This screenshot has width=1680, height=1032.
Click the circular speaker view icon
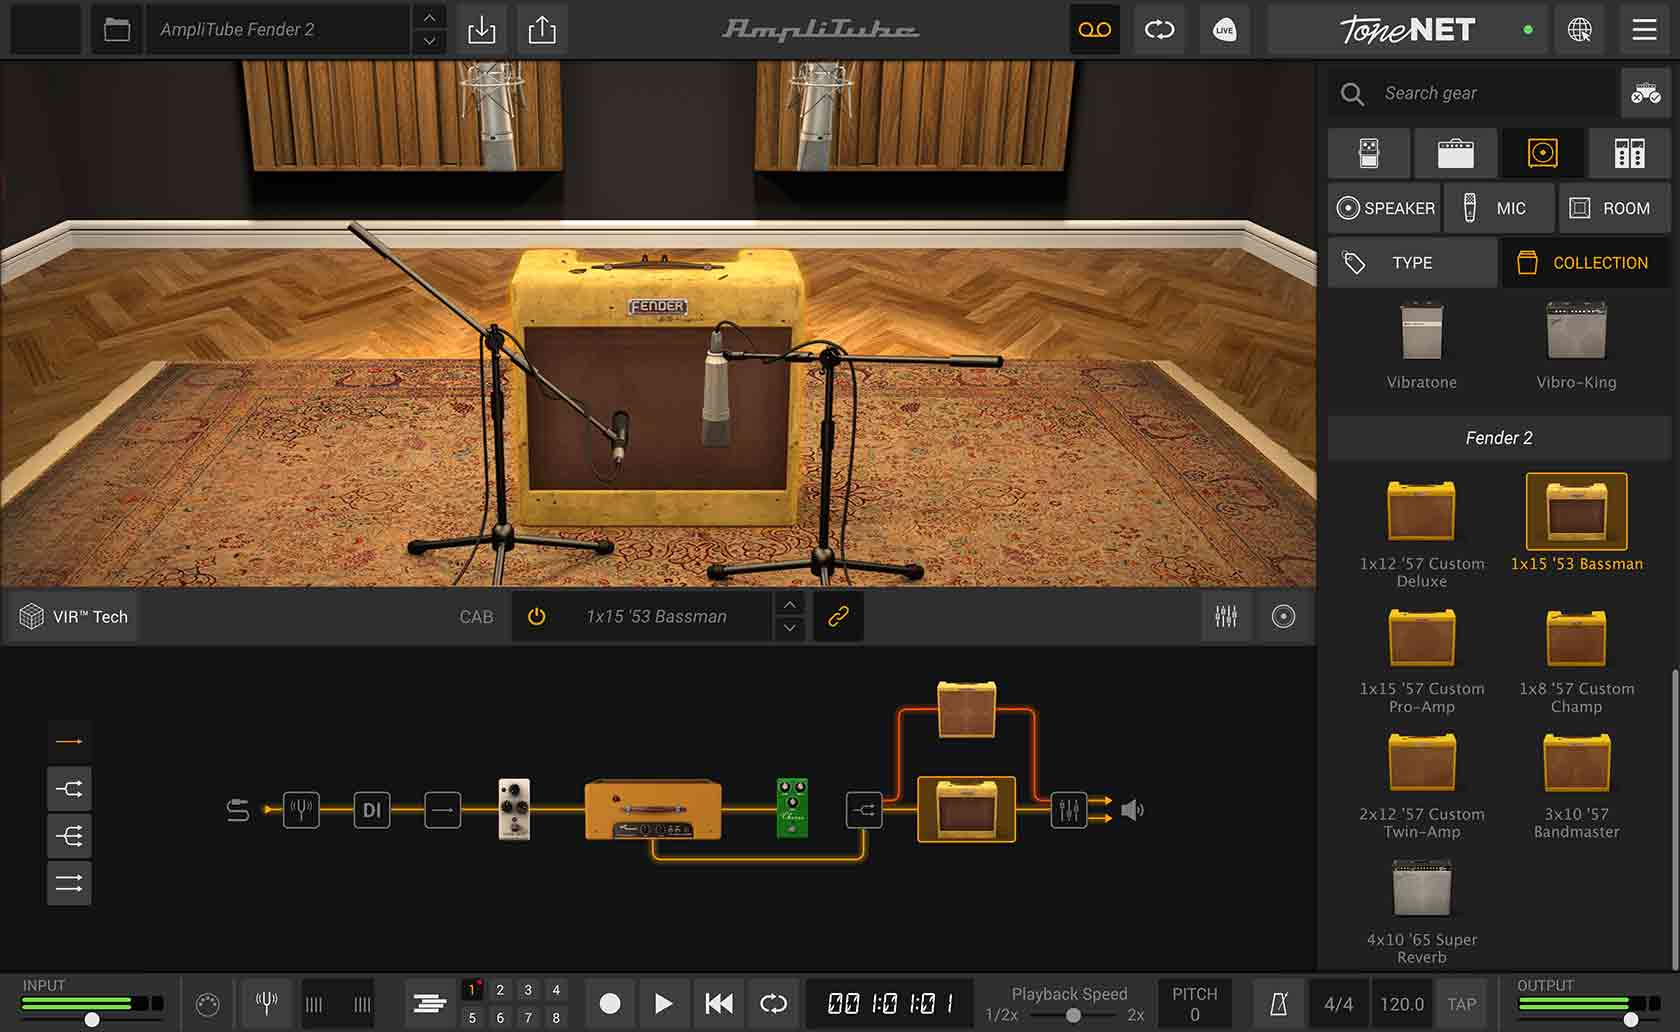pyautogui.click(x=1283, y=617)
